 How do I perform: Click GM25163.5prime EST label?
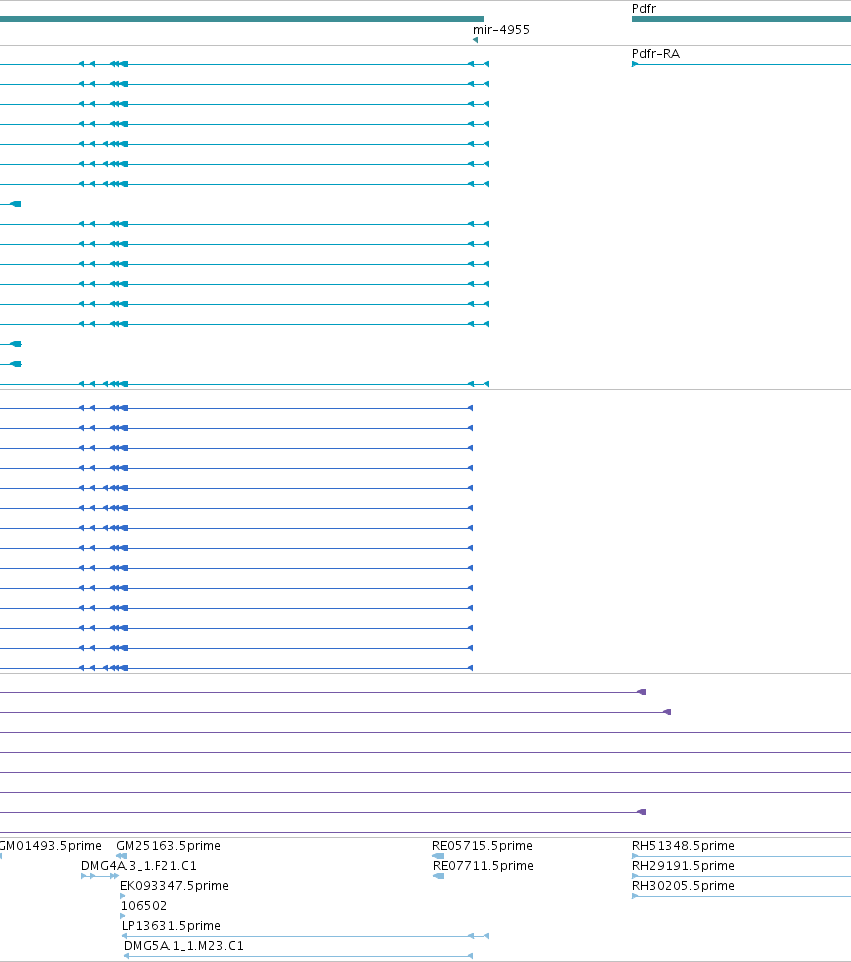tap(169, 845)
